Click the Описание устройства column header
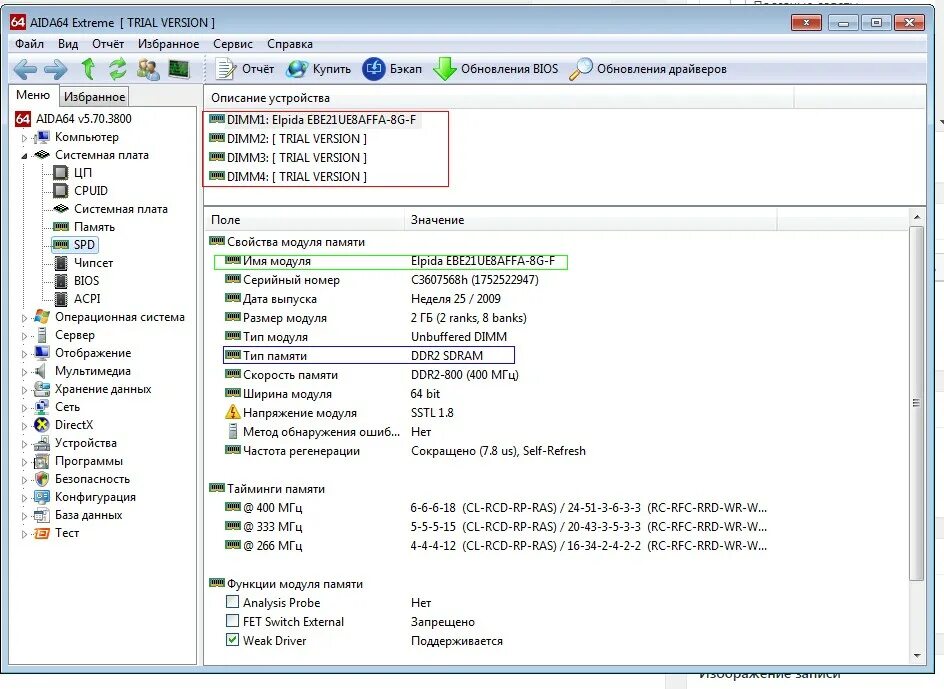 point(499,98)
